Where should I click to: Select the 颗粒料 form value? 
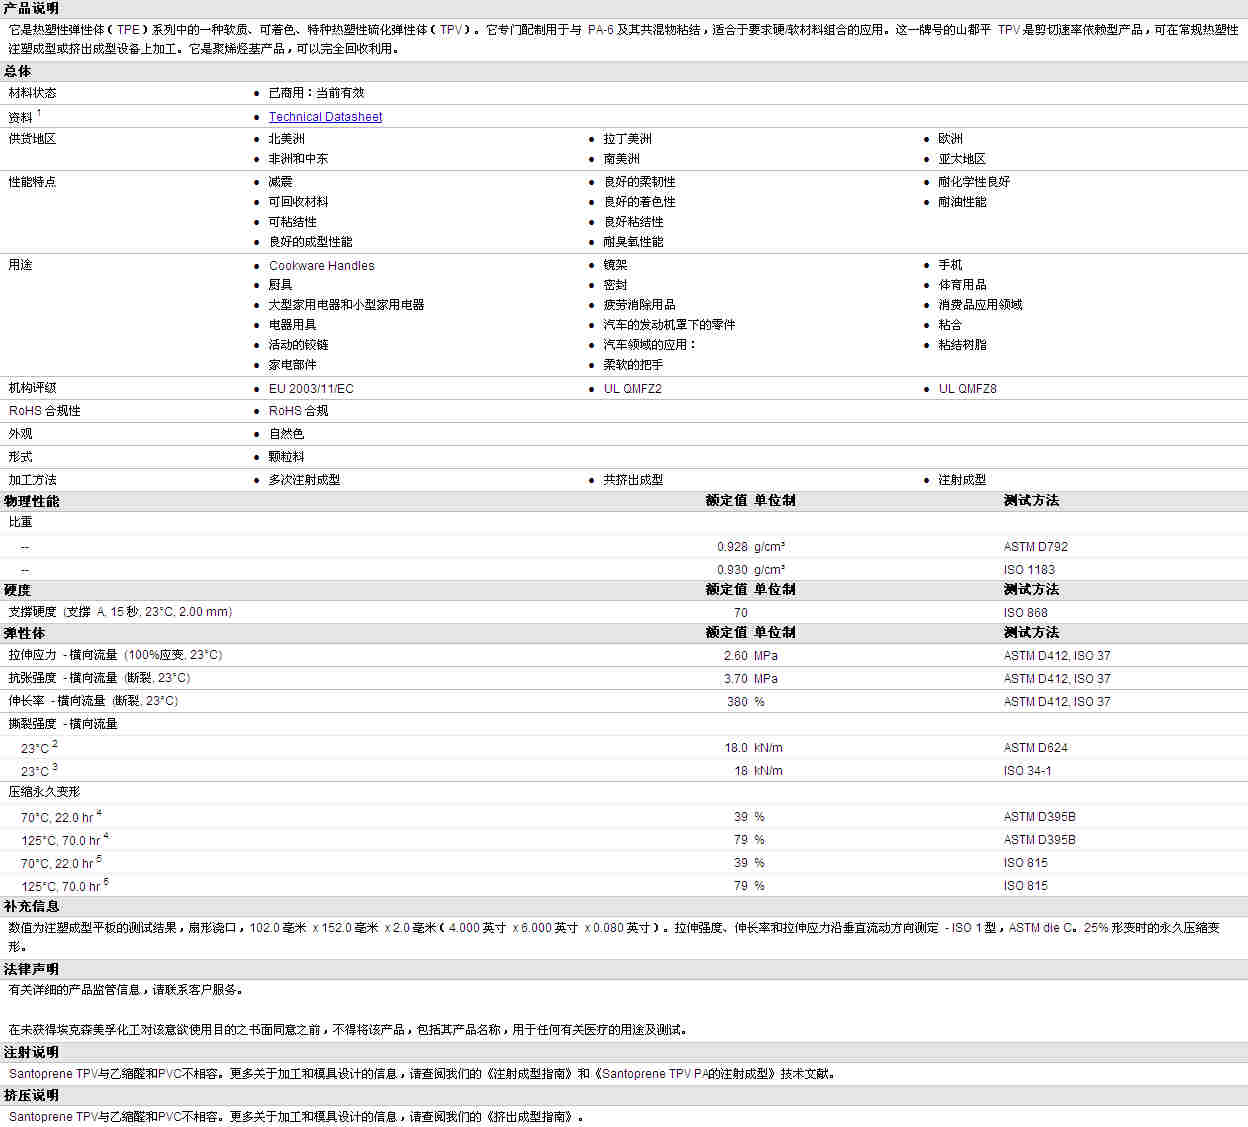click(287, 457)
